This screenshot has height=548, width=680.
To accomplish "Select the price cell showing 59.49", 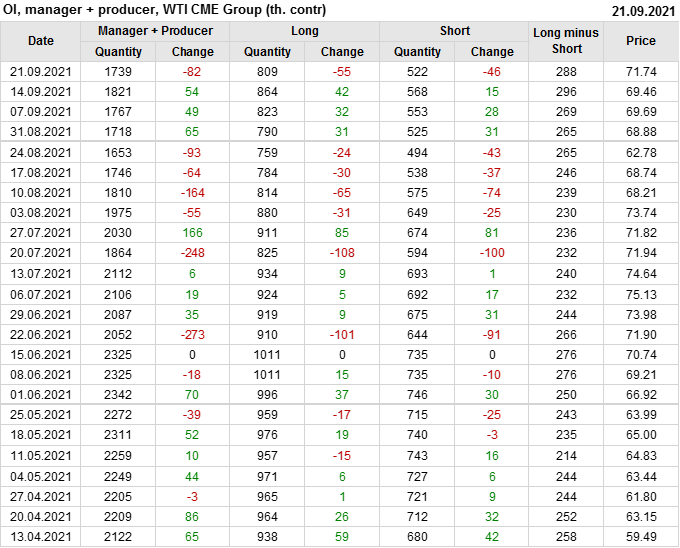I will [641, 537].
